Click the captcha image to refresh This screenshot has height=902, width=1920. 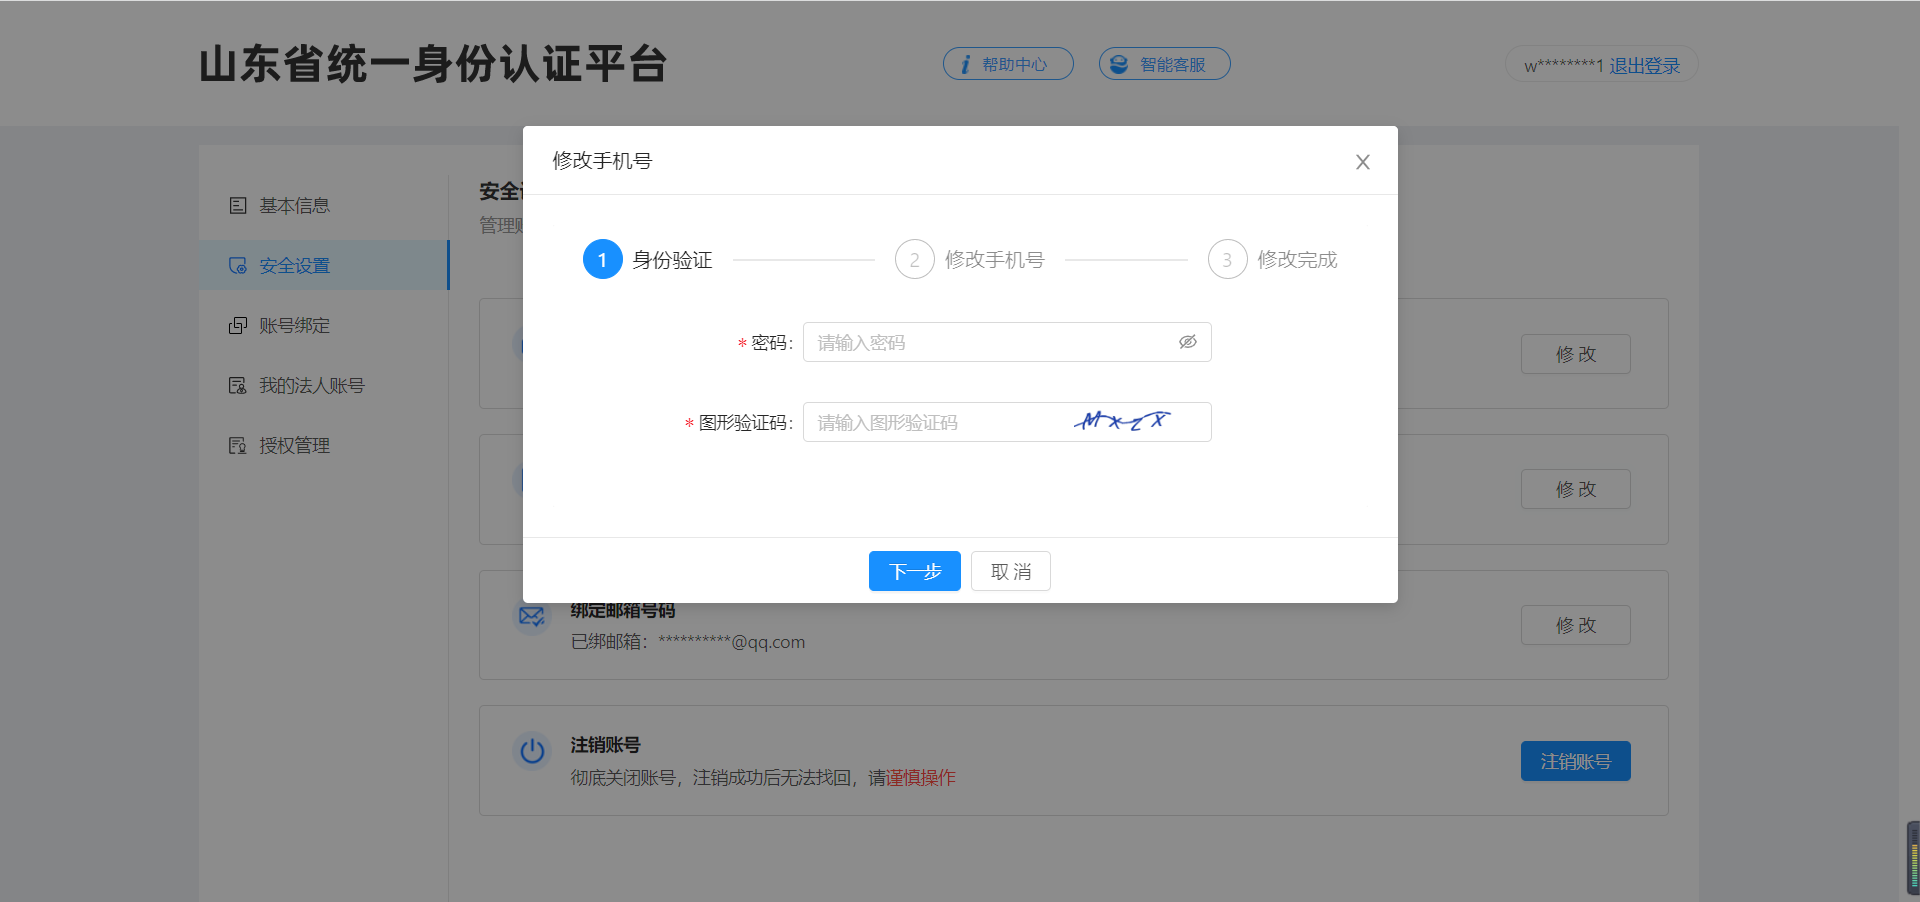tap(1122, 421)
